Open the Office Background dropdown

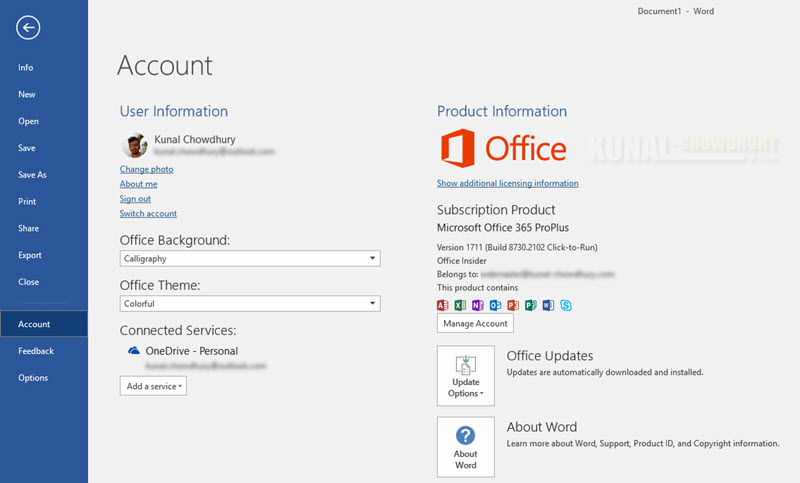250,259
